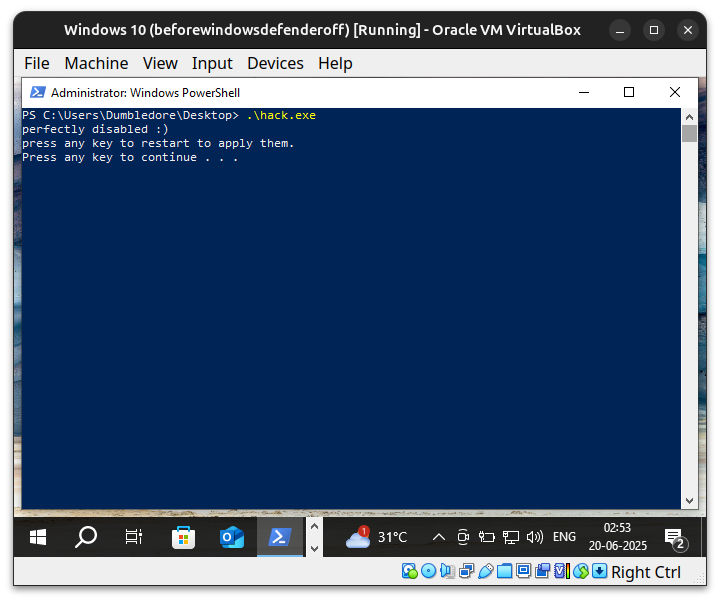The width and height of the screenshot is (720, 602).
Task: Open Task View in taskbar
Action: click(x=134, y=537)
